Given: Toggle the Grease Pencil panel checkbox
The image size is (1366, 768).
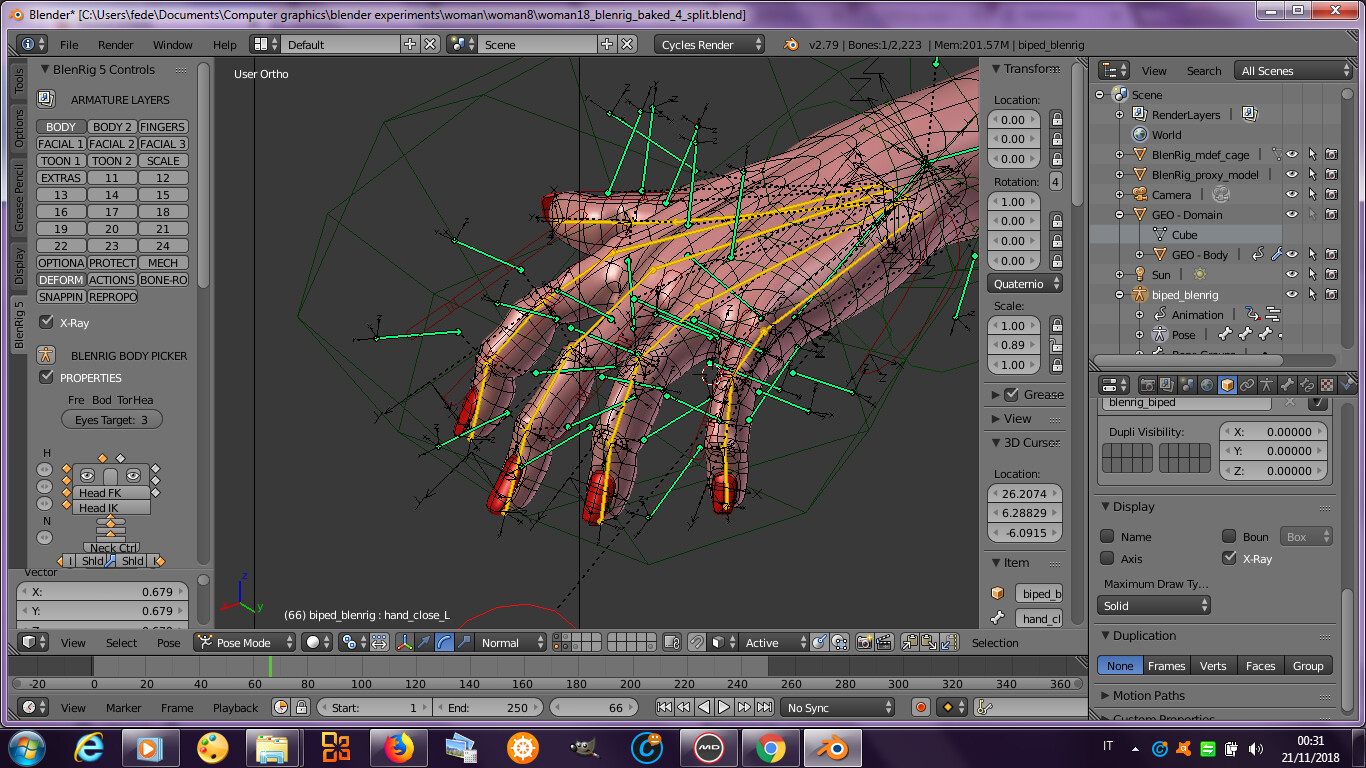Looking at the screenshot, I should point(1011,394).
